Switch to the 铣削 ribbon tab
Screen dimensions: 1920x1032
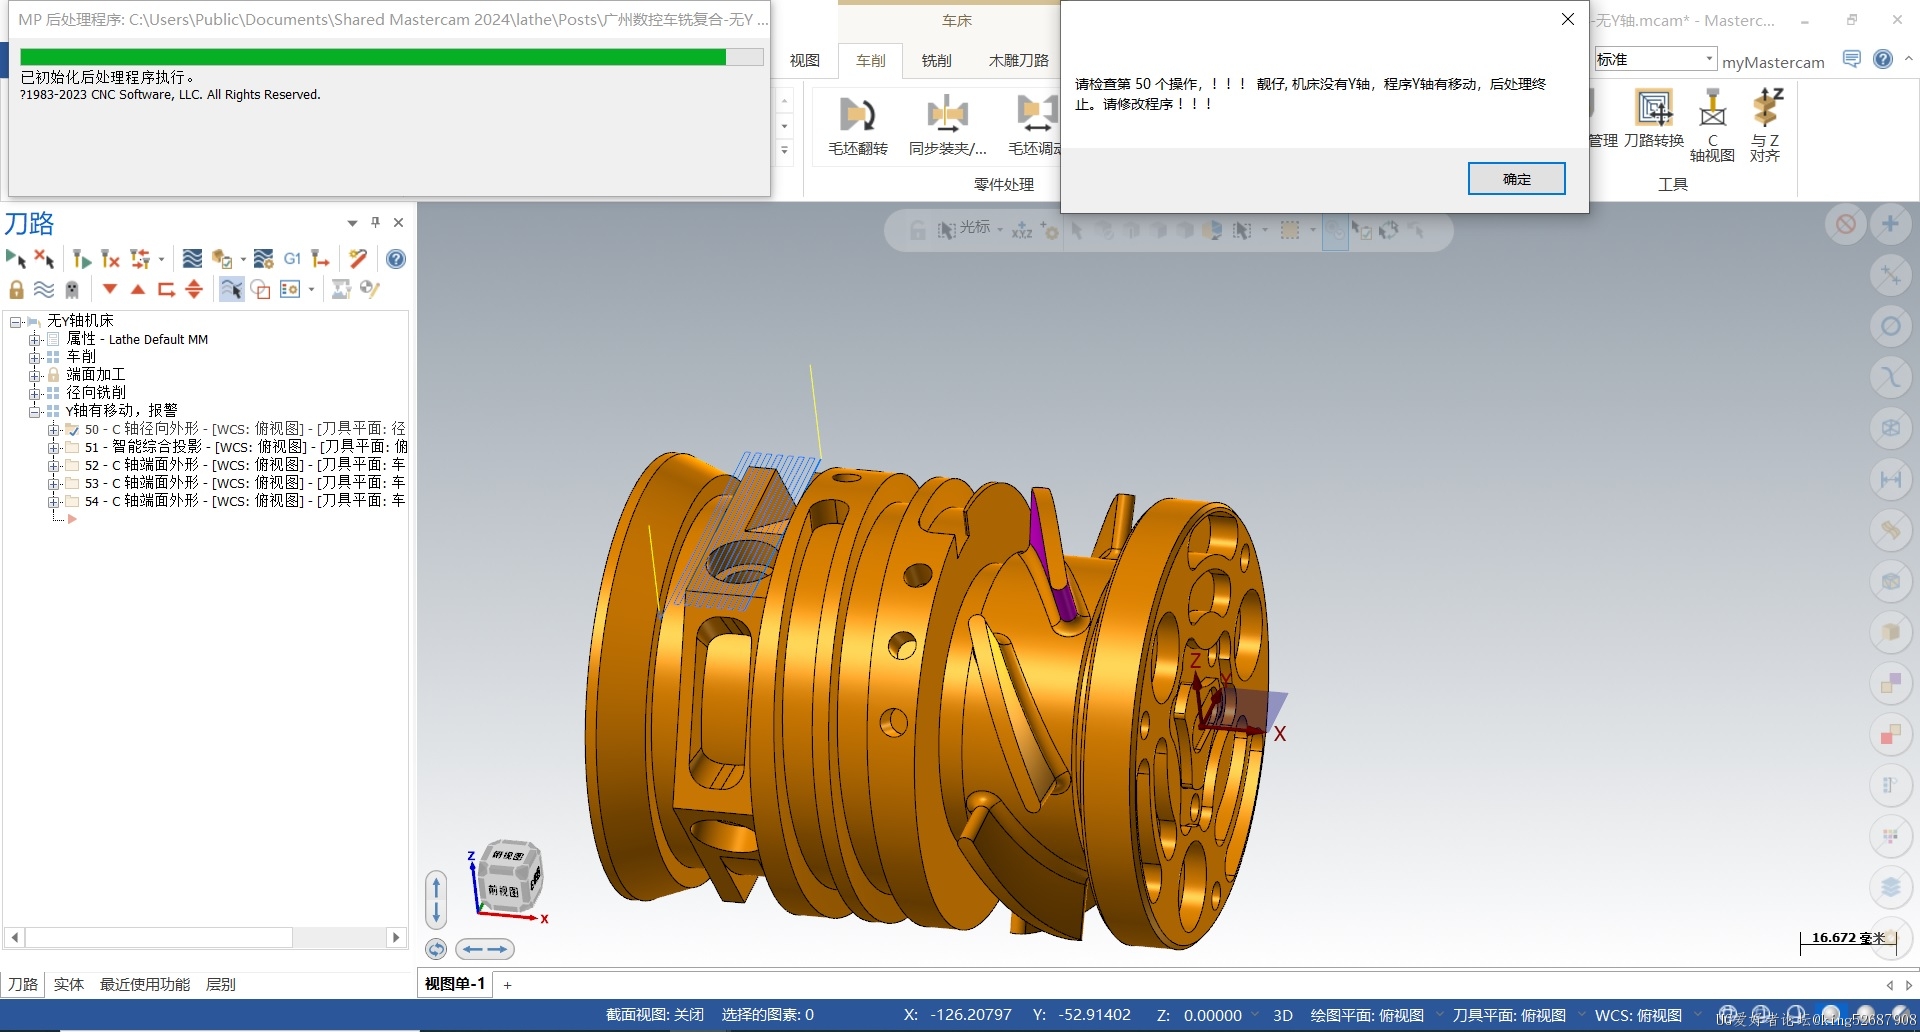[x=937, y=61]
